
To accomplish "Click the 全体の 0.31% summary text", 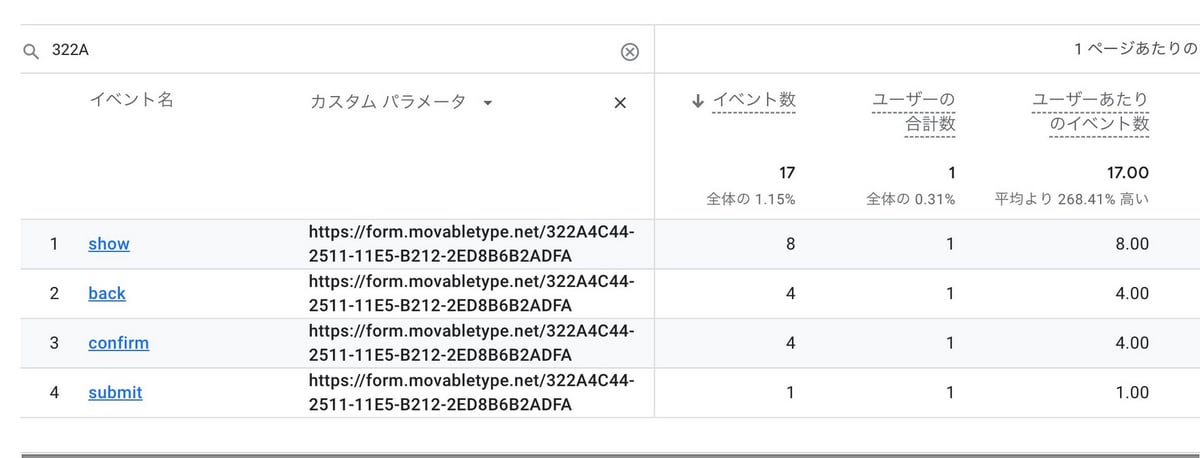I will click(x=910, y=199).
